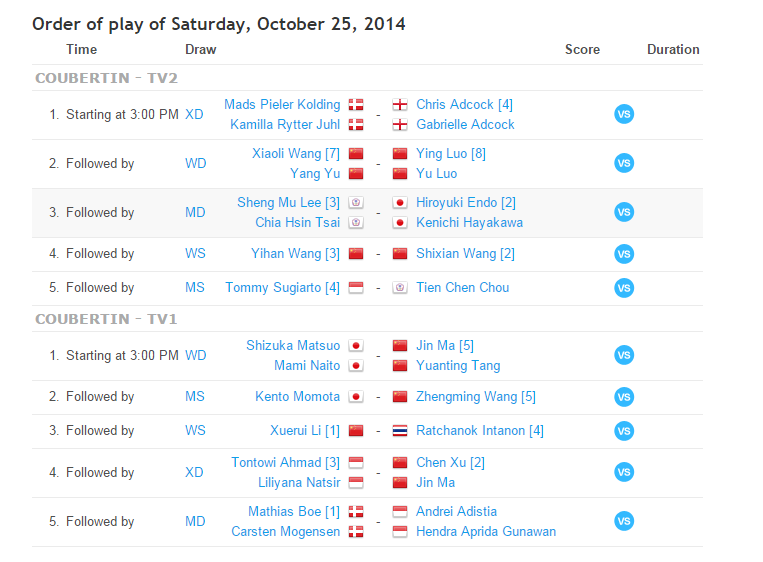Image resolution: width=763 pixels, height=562 pixels.
Task: Open MD draw link for Mathias Boe match
Action: point(195,521)
